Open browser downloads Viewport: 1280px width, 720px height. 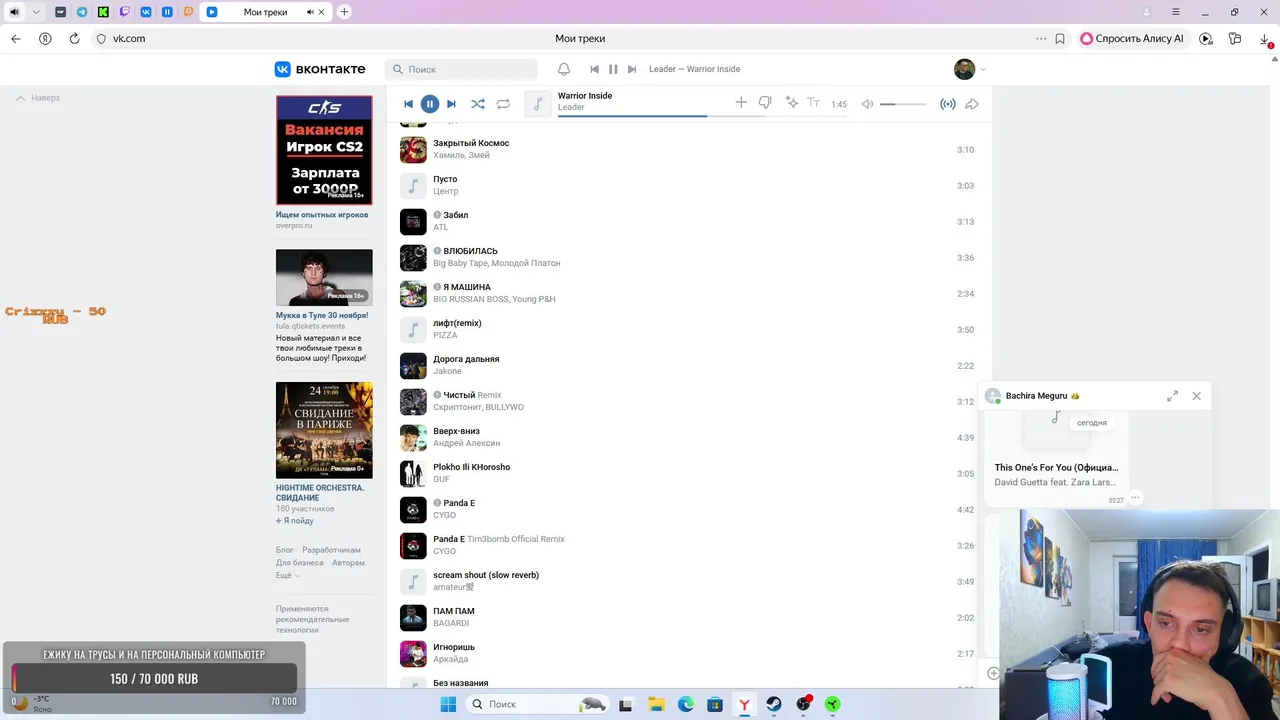1265,38
